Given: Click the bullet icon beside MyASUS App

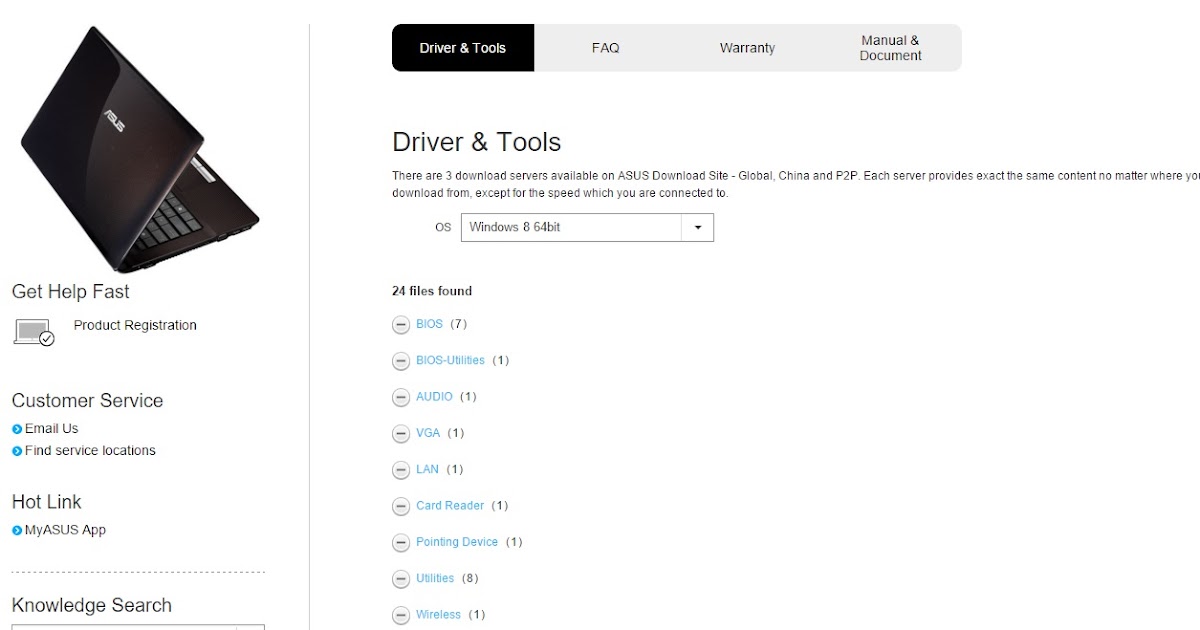Looking at the screenshot, I should (17, 531).
